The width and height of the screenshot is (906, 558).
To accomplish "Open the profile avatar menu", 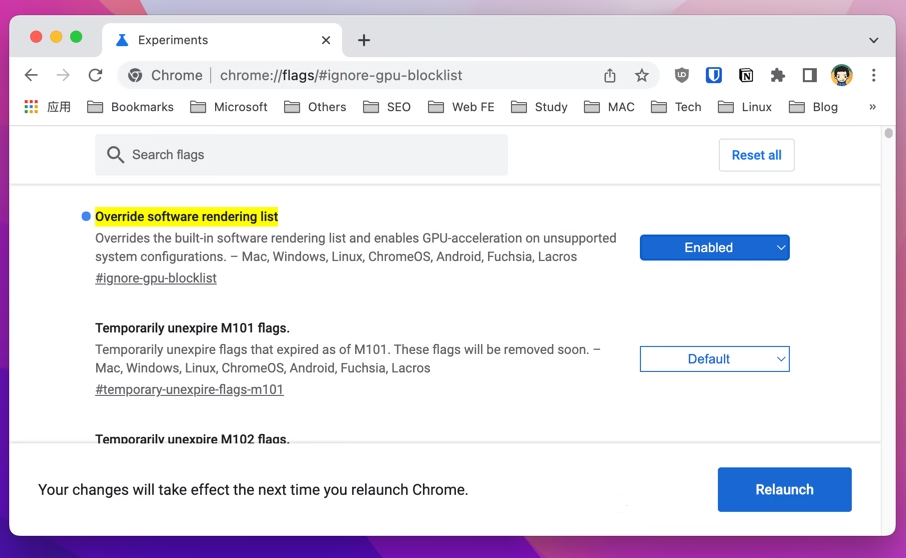I will (842, 75).
